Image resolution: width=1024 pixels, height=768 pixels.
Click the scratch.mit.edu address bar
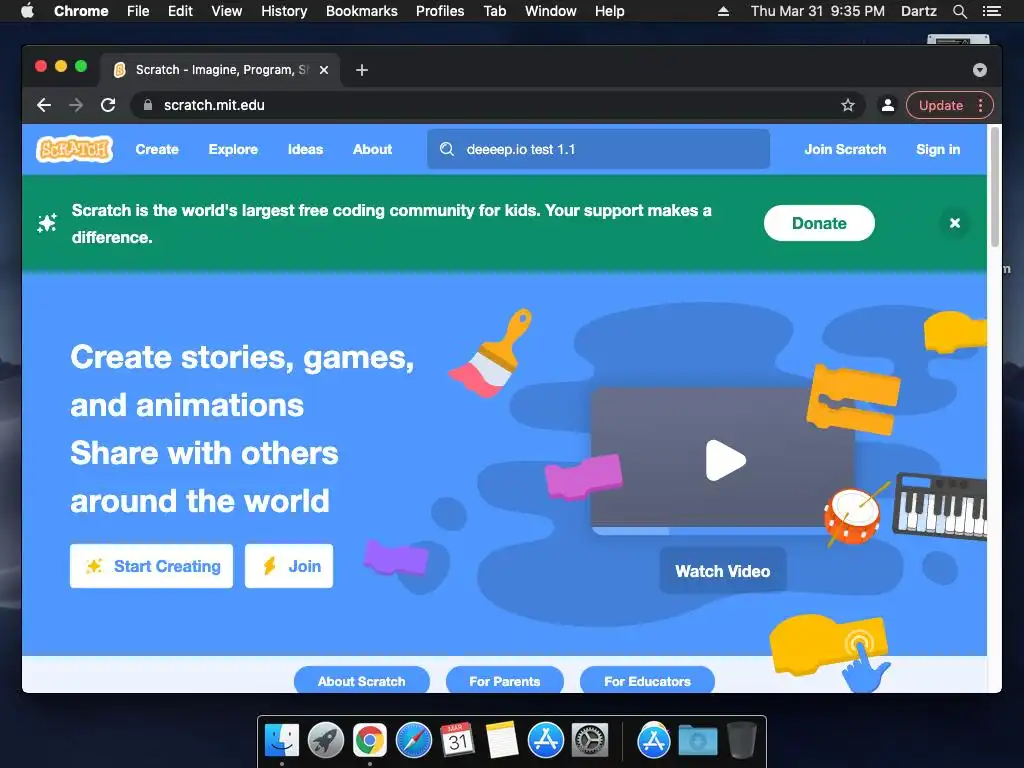pos(496,105)
